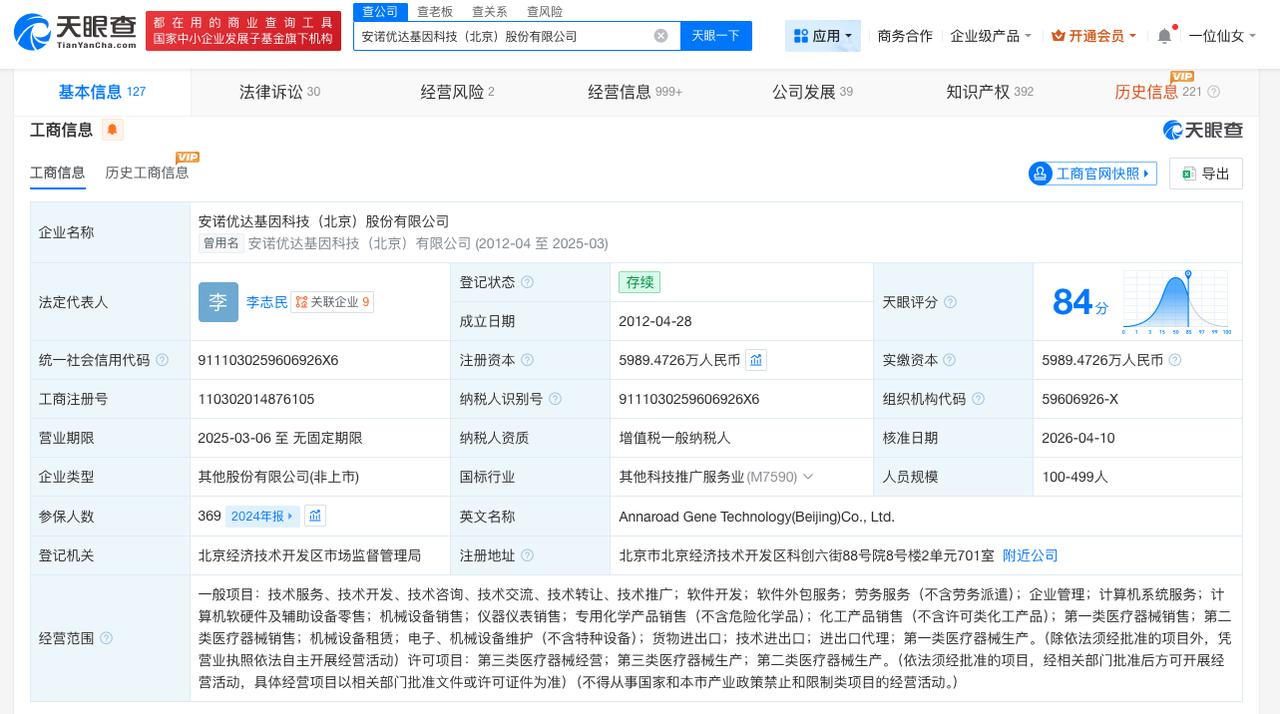Click the help icon next to 统一社会信用代码
Image resolution: width=1280 pixels, height=714 pixels.
162,360
